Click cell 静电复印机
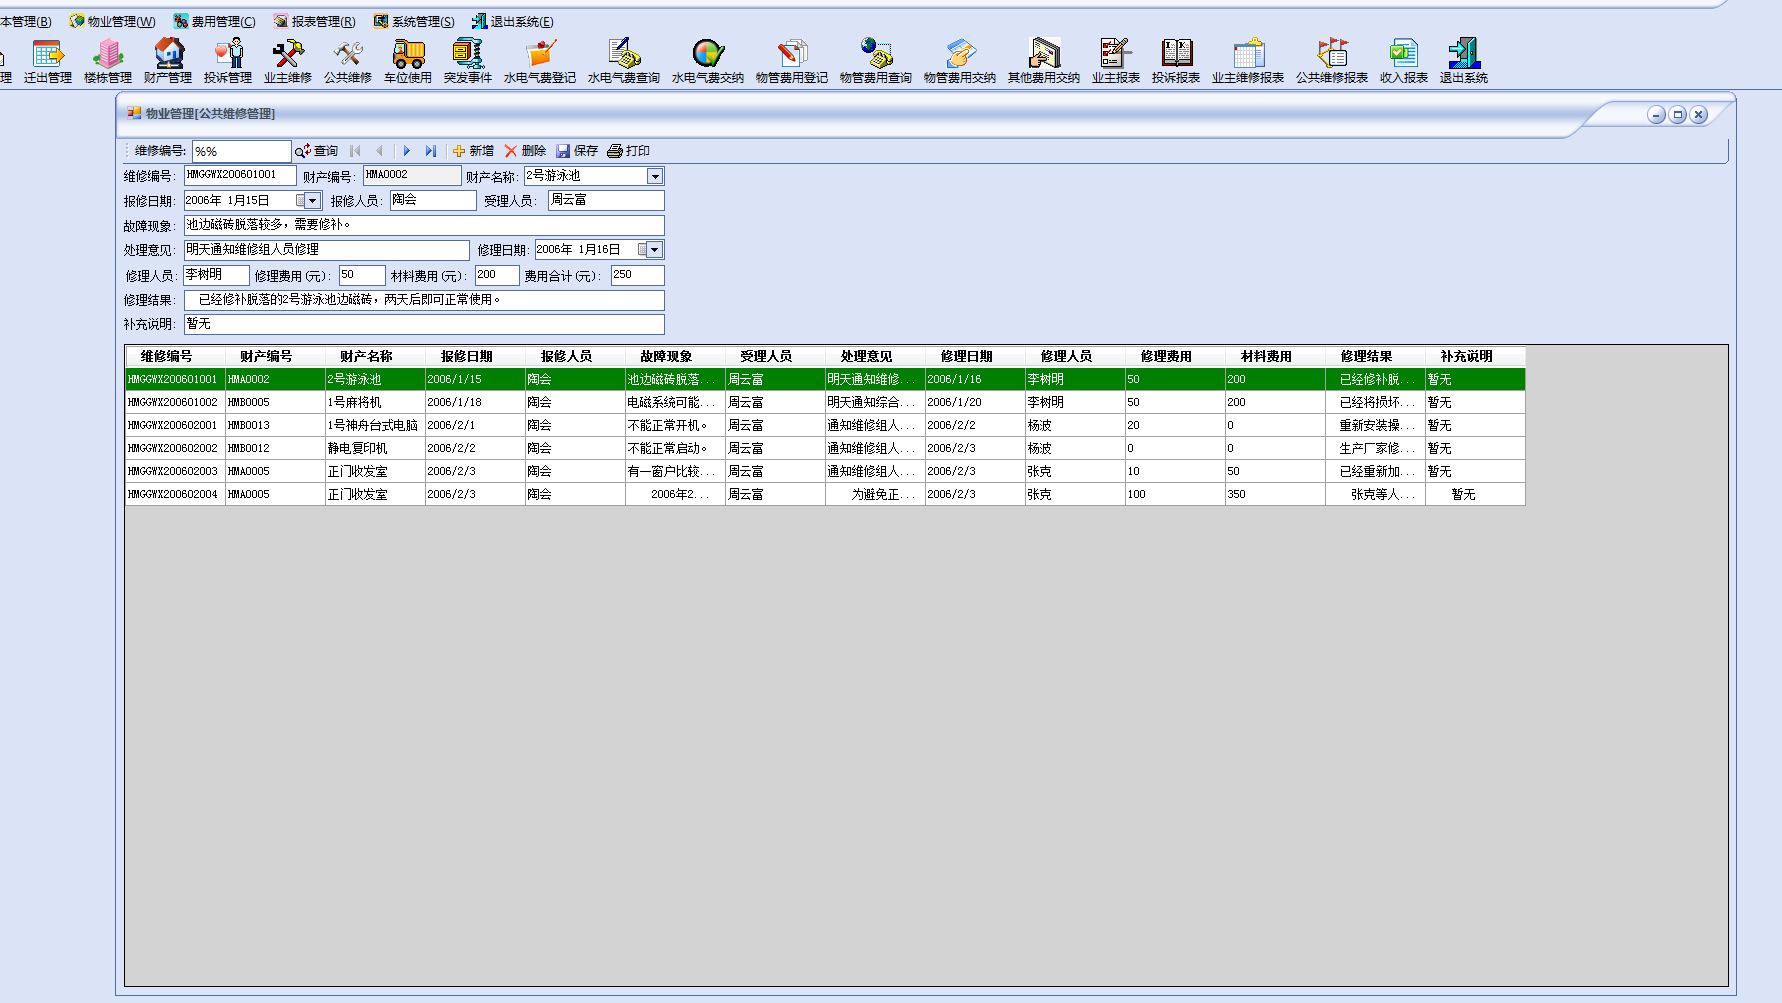The height and width of the screenshot is (1003, 1782). click(x=375, y=448)
